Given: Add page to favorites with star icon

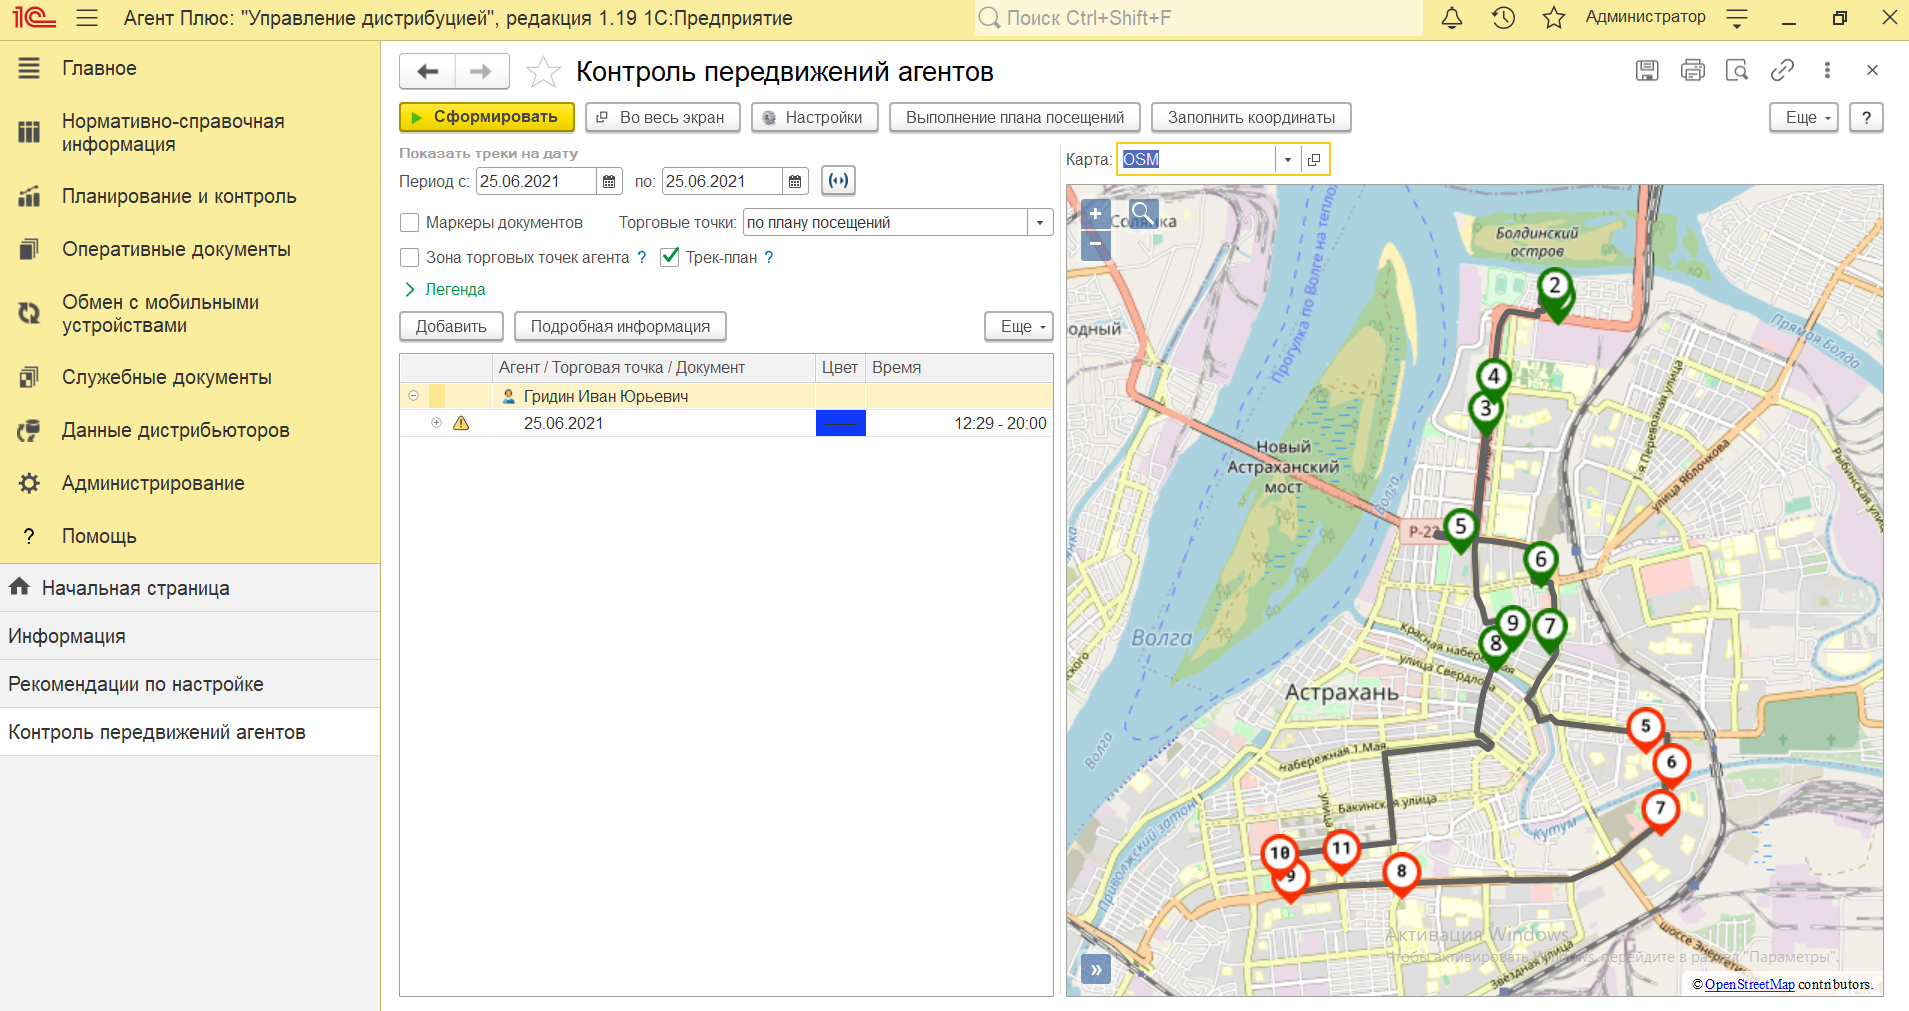Looking at the screenshot, I should (x=543, y=72).
